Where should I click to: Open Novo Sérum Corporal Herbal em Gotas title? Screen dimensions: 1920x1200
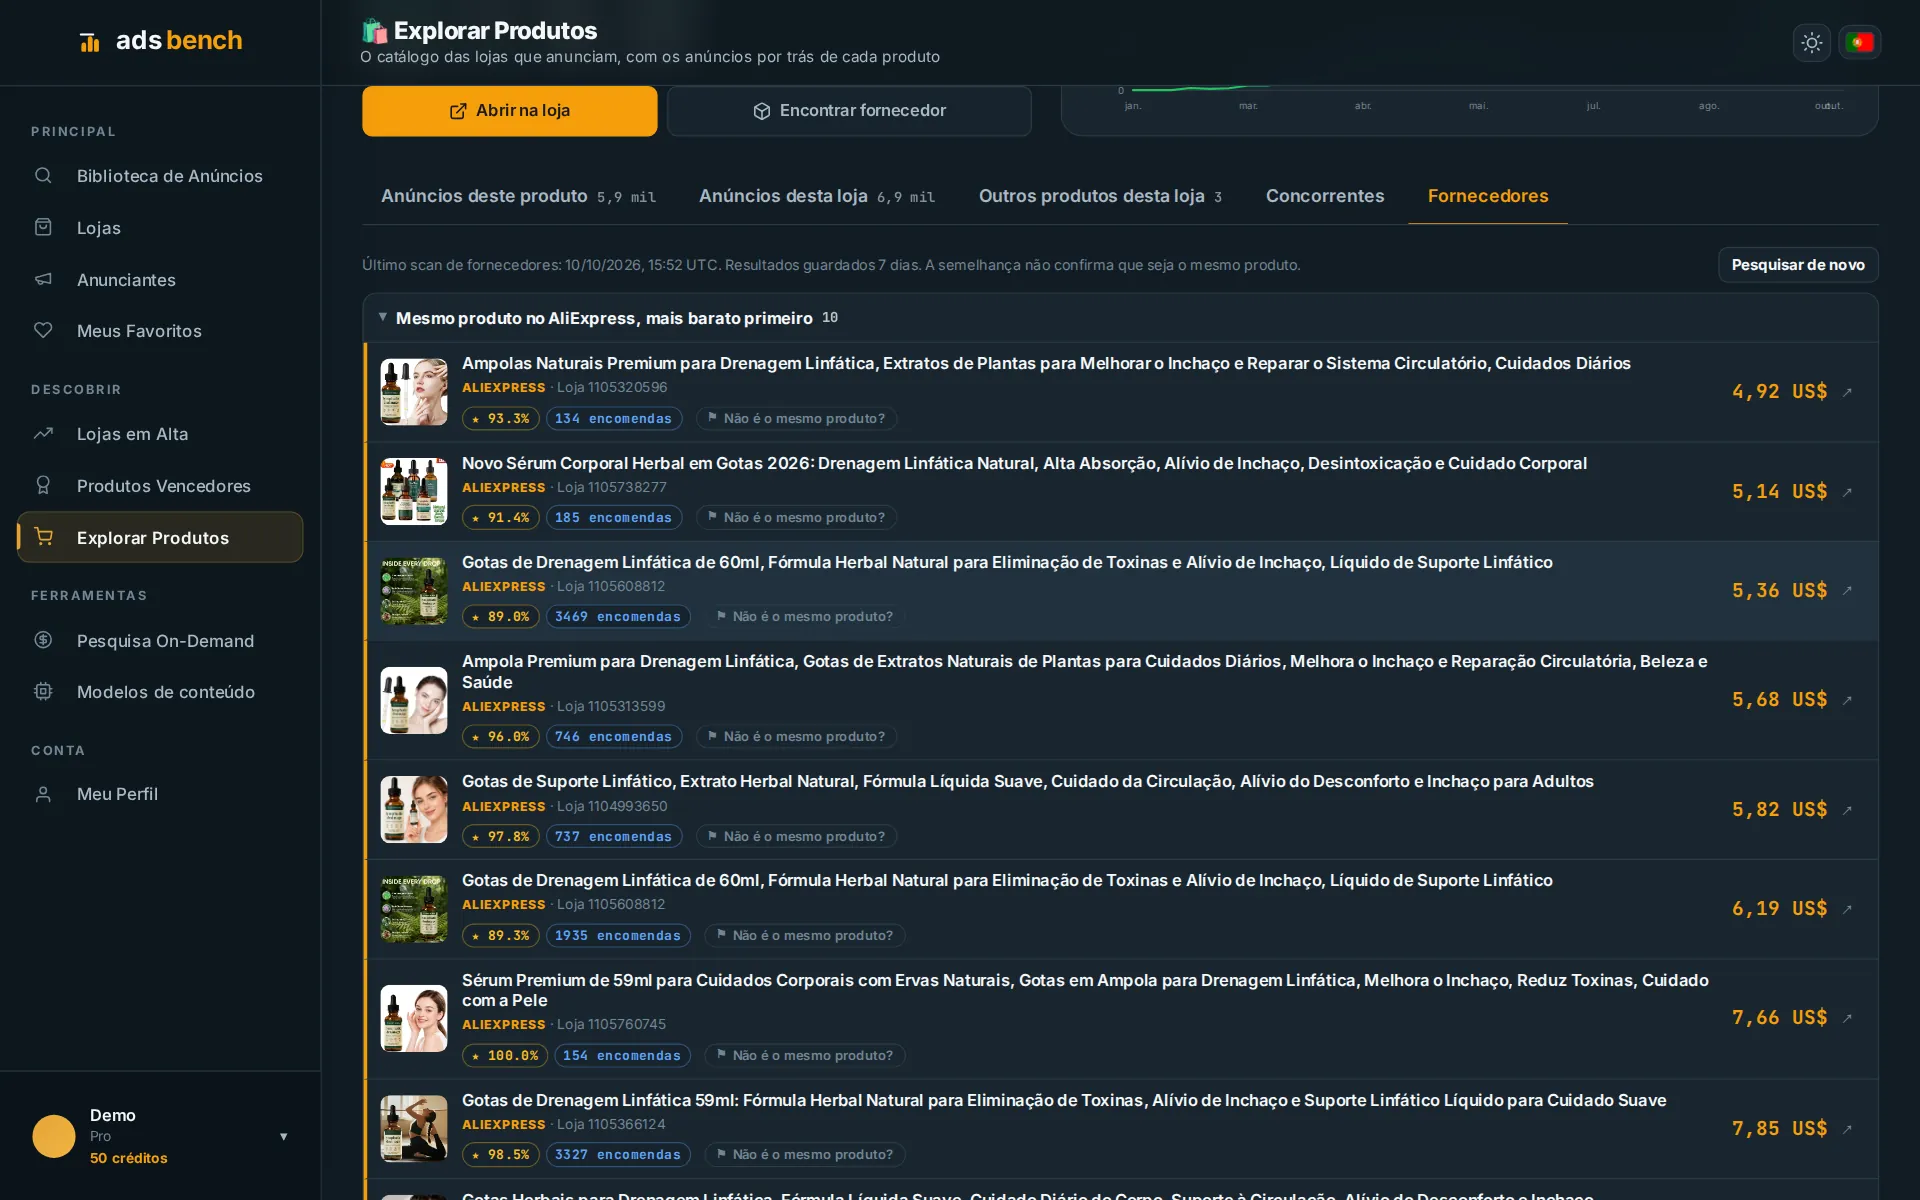(x=1024, y=463)
